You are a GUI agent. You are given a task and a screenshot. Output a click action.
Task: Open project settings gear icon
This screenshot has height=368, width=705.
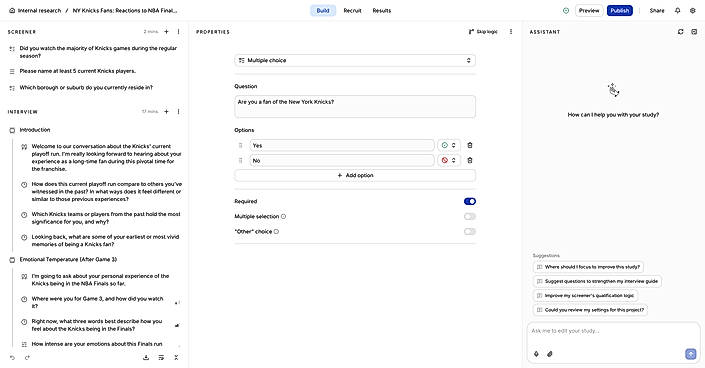point(693,10)
